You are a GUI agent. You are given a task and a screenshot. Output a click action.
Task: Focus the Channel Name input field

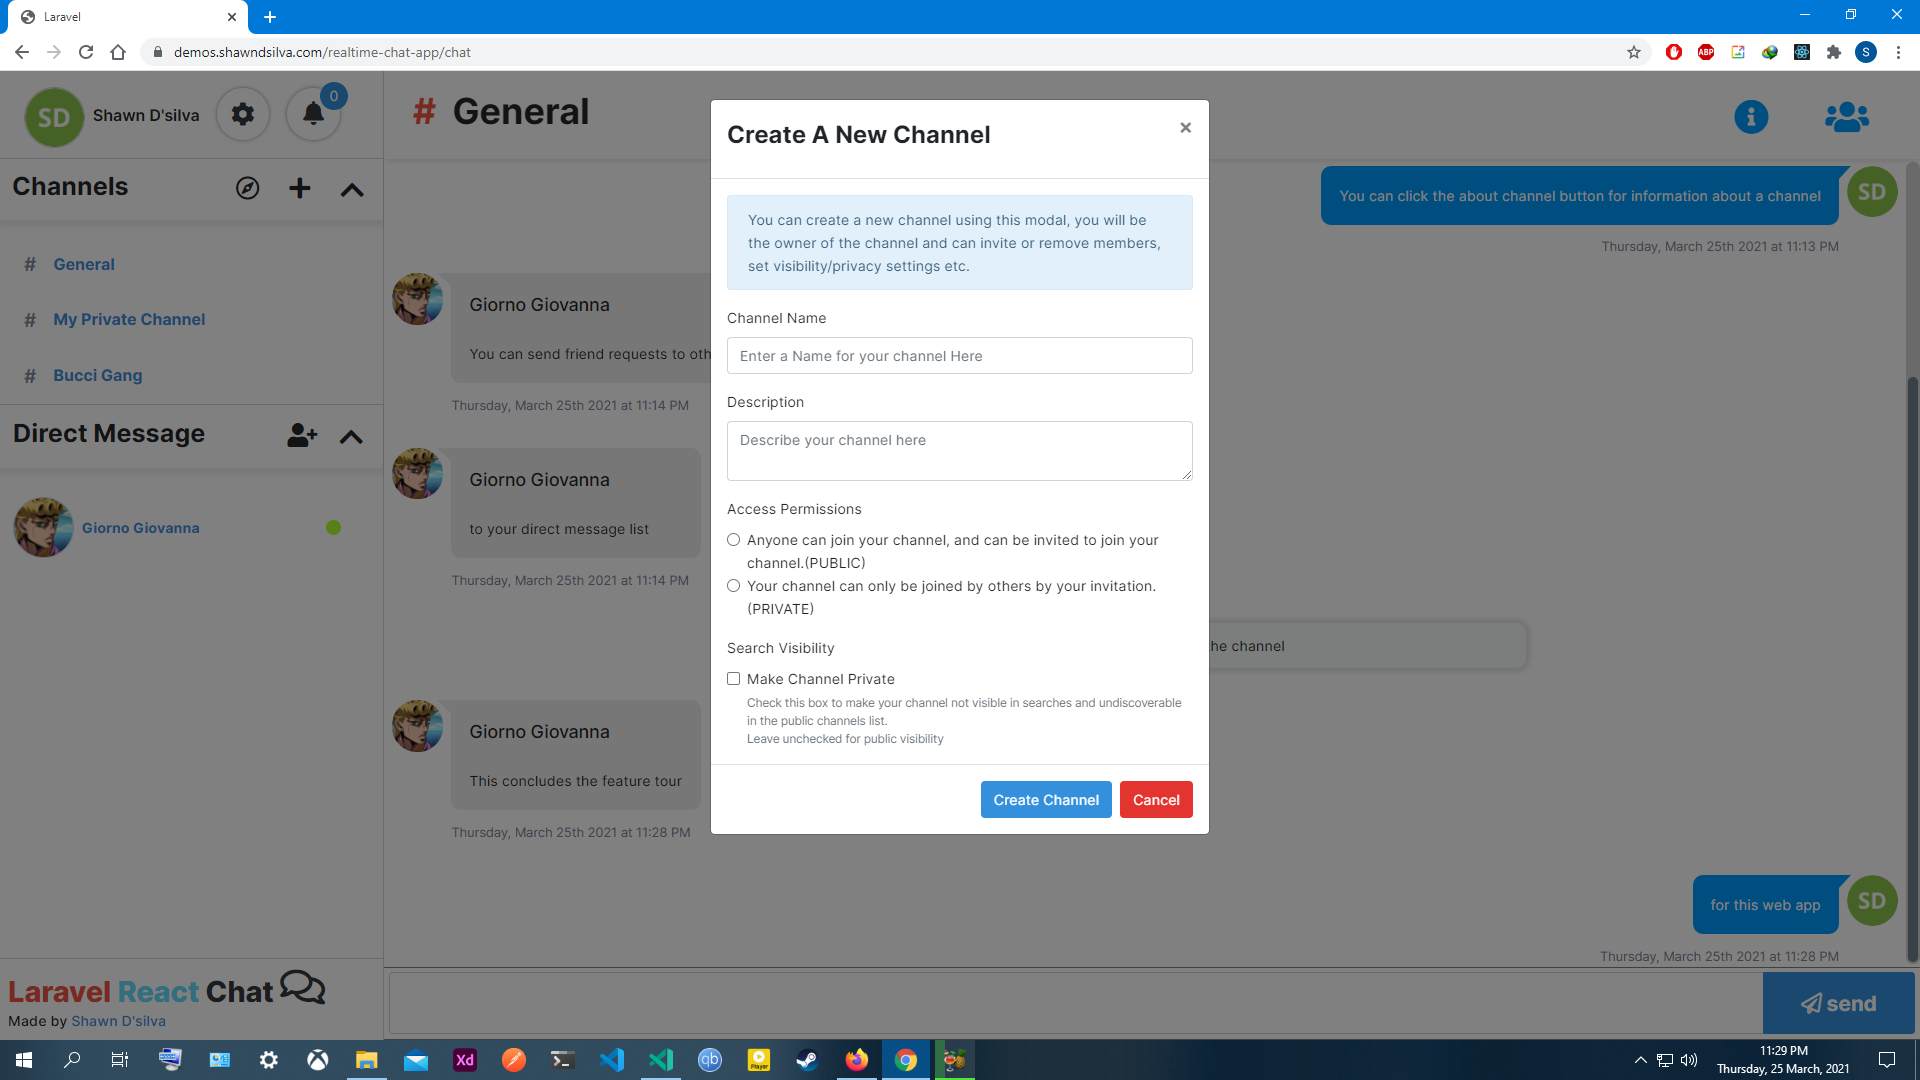(x=959, y=356)
